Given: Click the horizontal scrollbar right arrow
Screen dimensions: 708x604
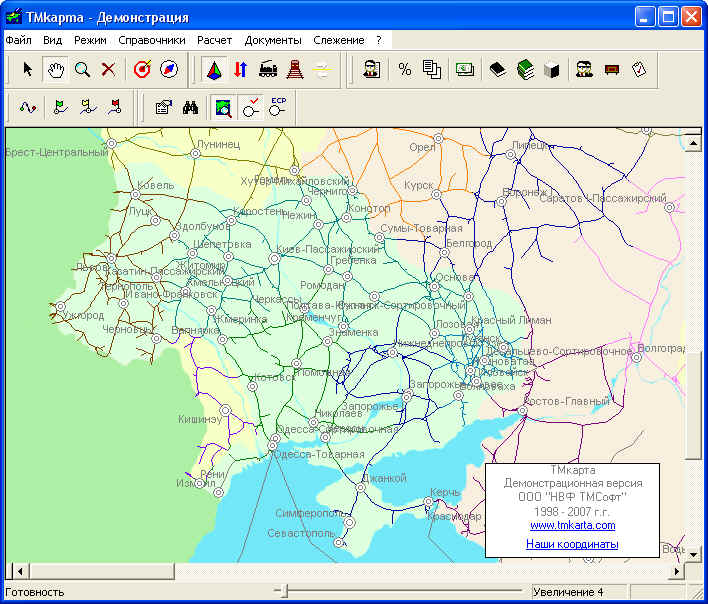Looking at the screenshot, I should [x=677, y=571].
